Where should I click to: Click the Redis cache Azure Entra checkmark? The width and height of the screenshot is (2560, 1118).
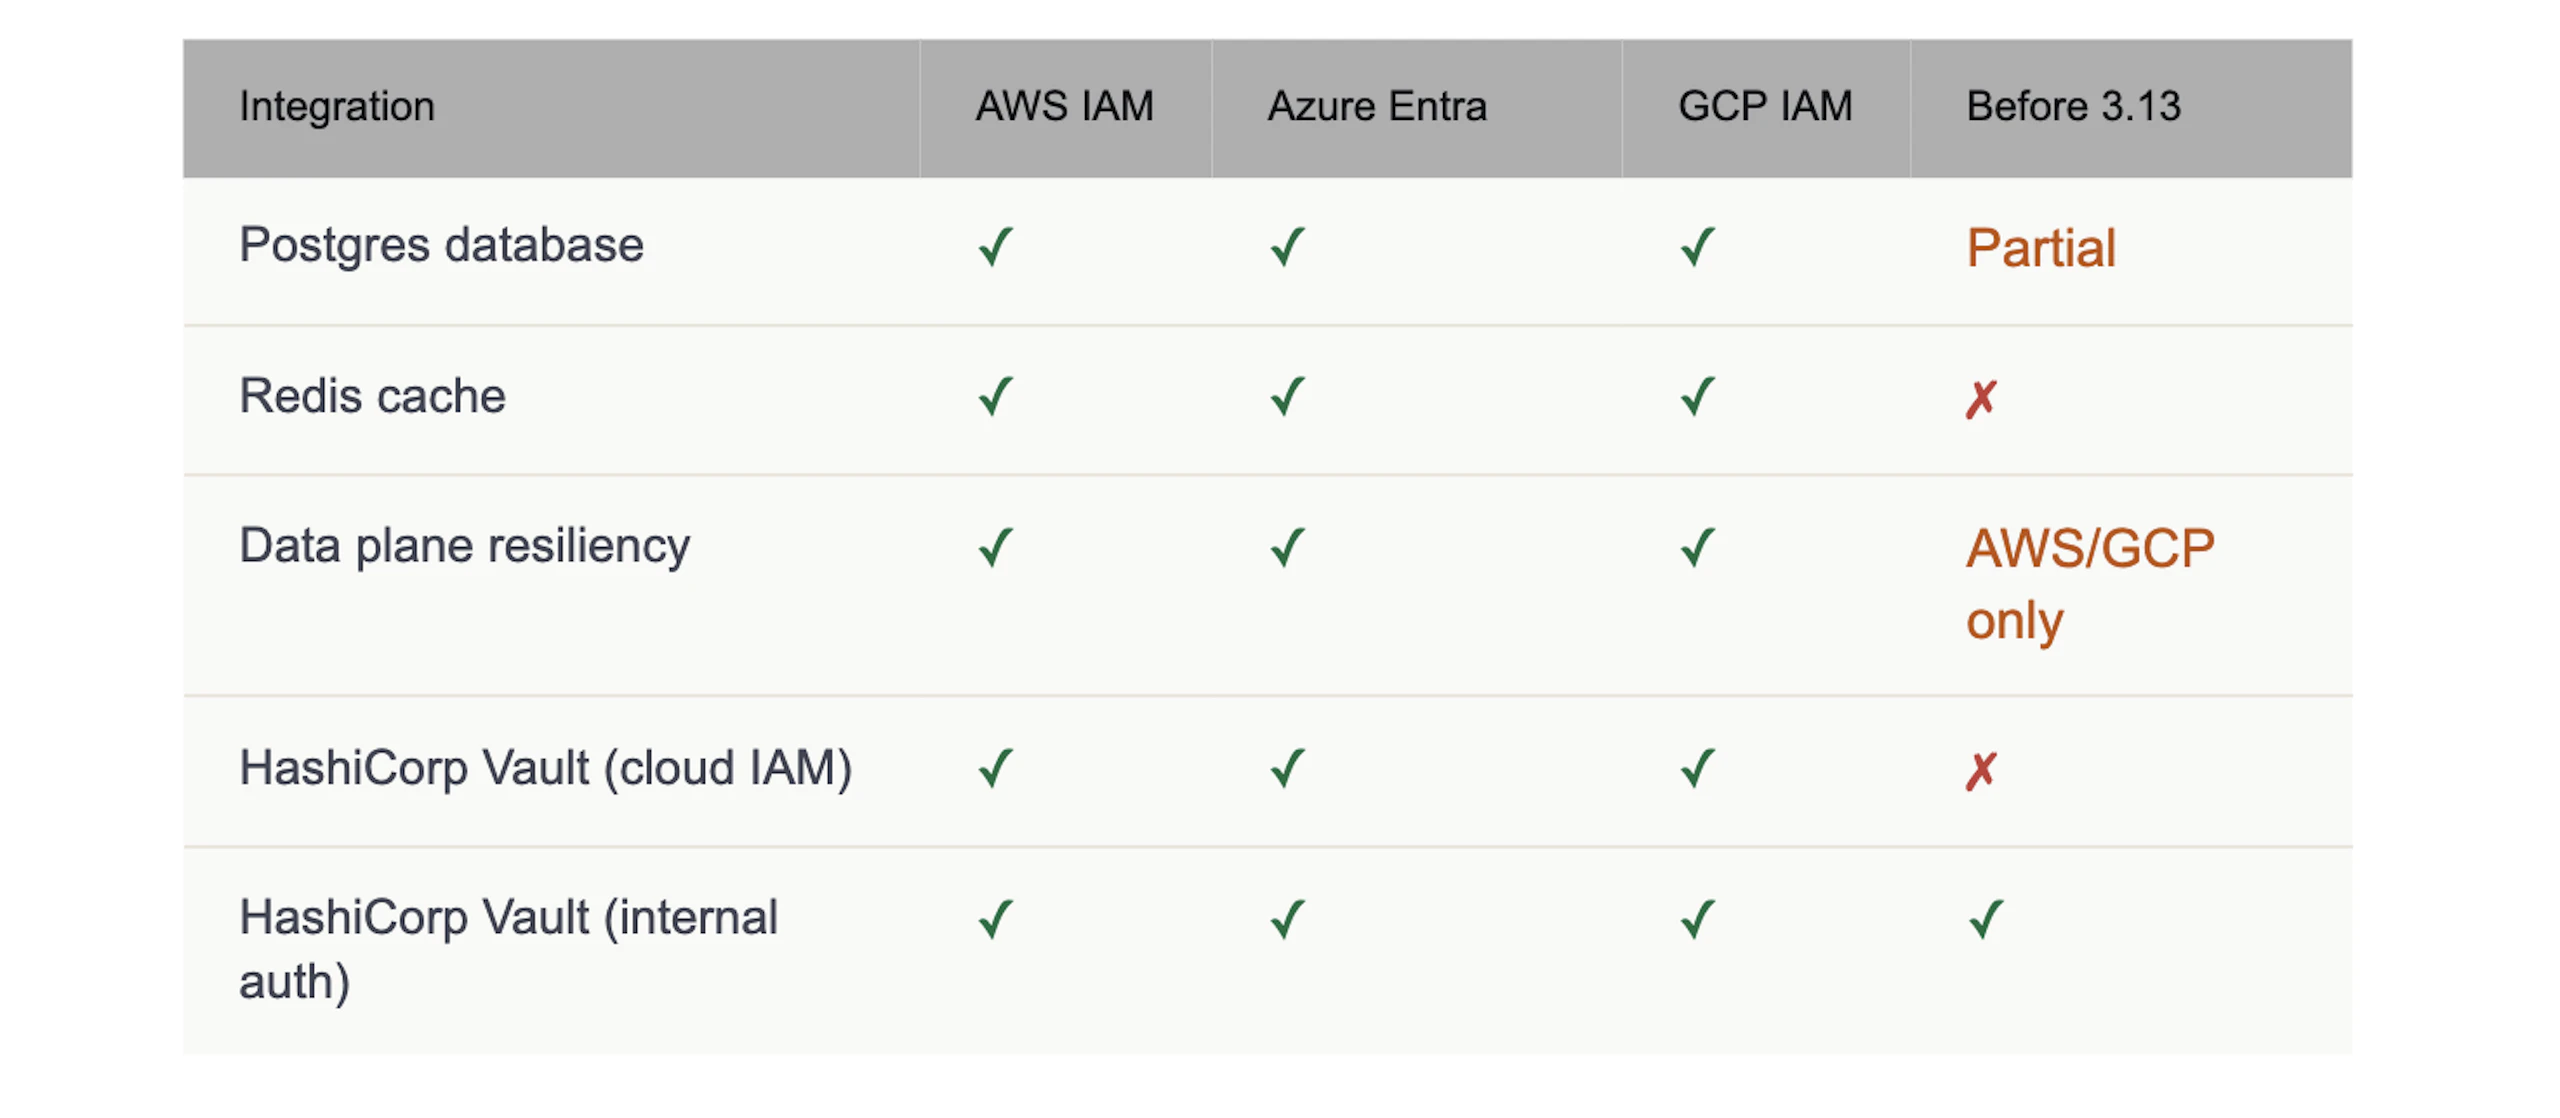pos(1288,397)
